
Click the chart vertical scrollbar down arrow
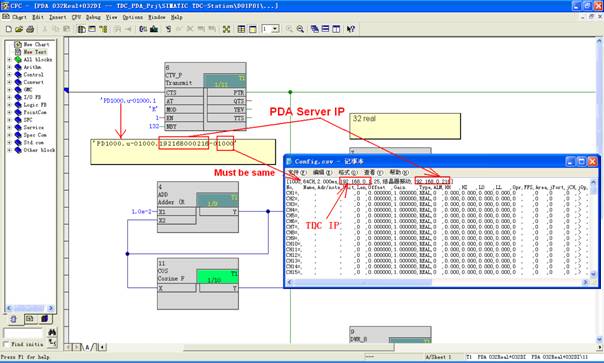[599, 339]
